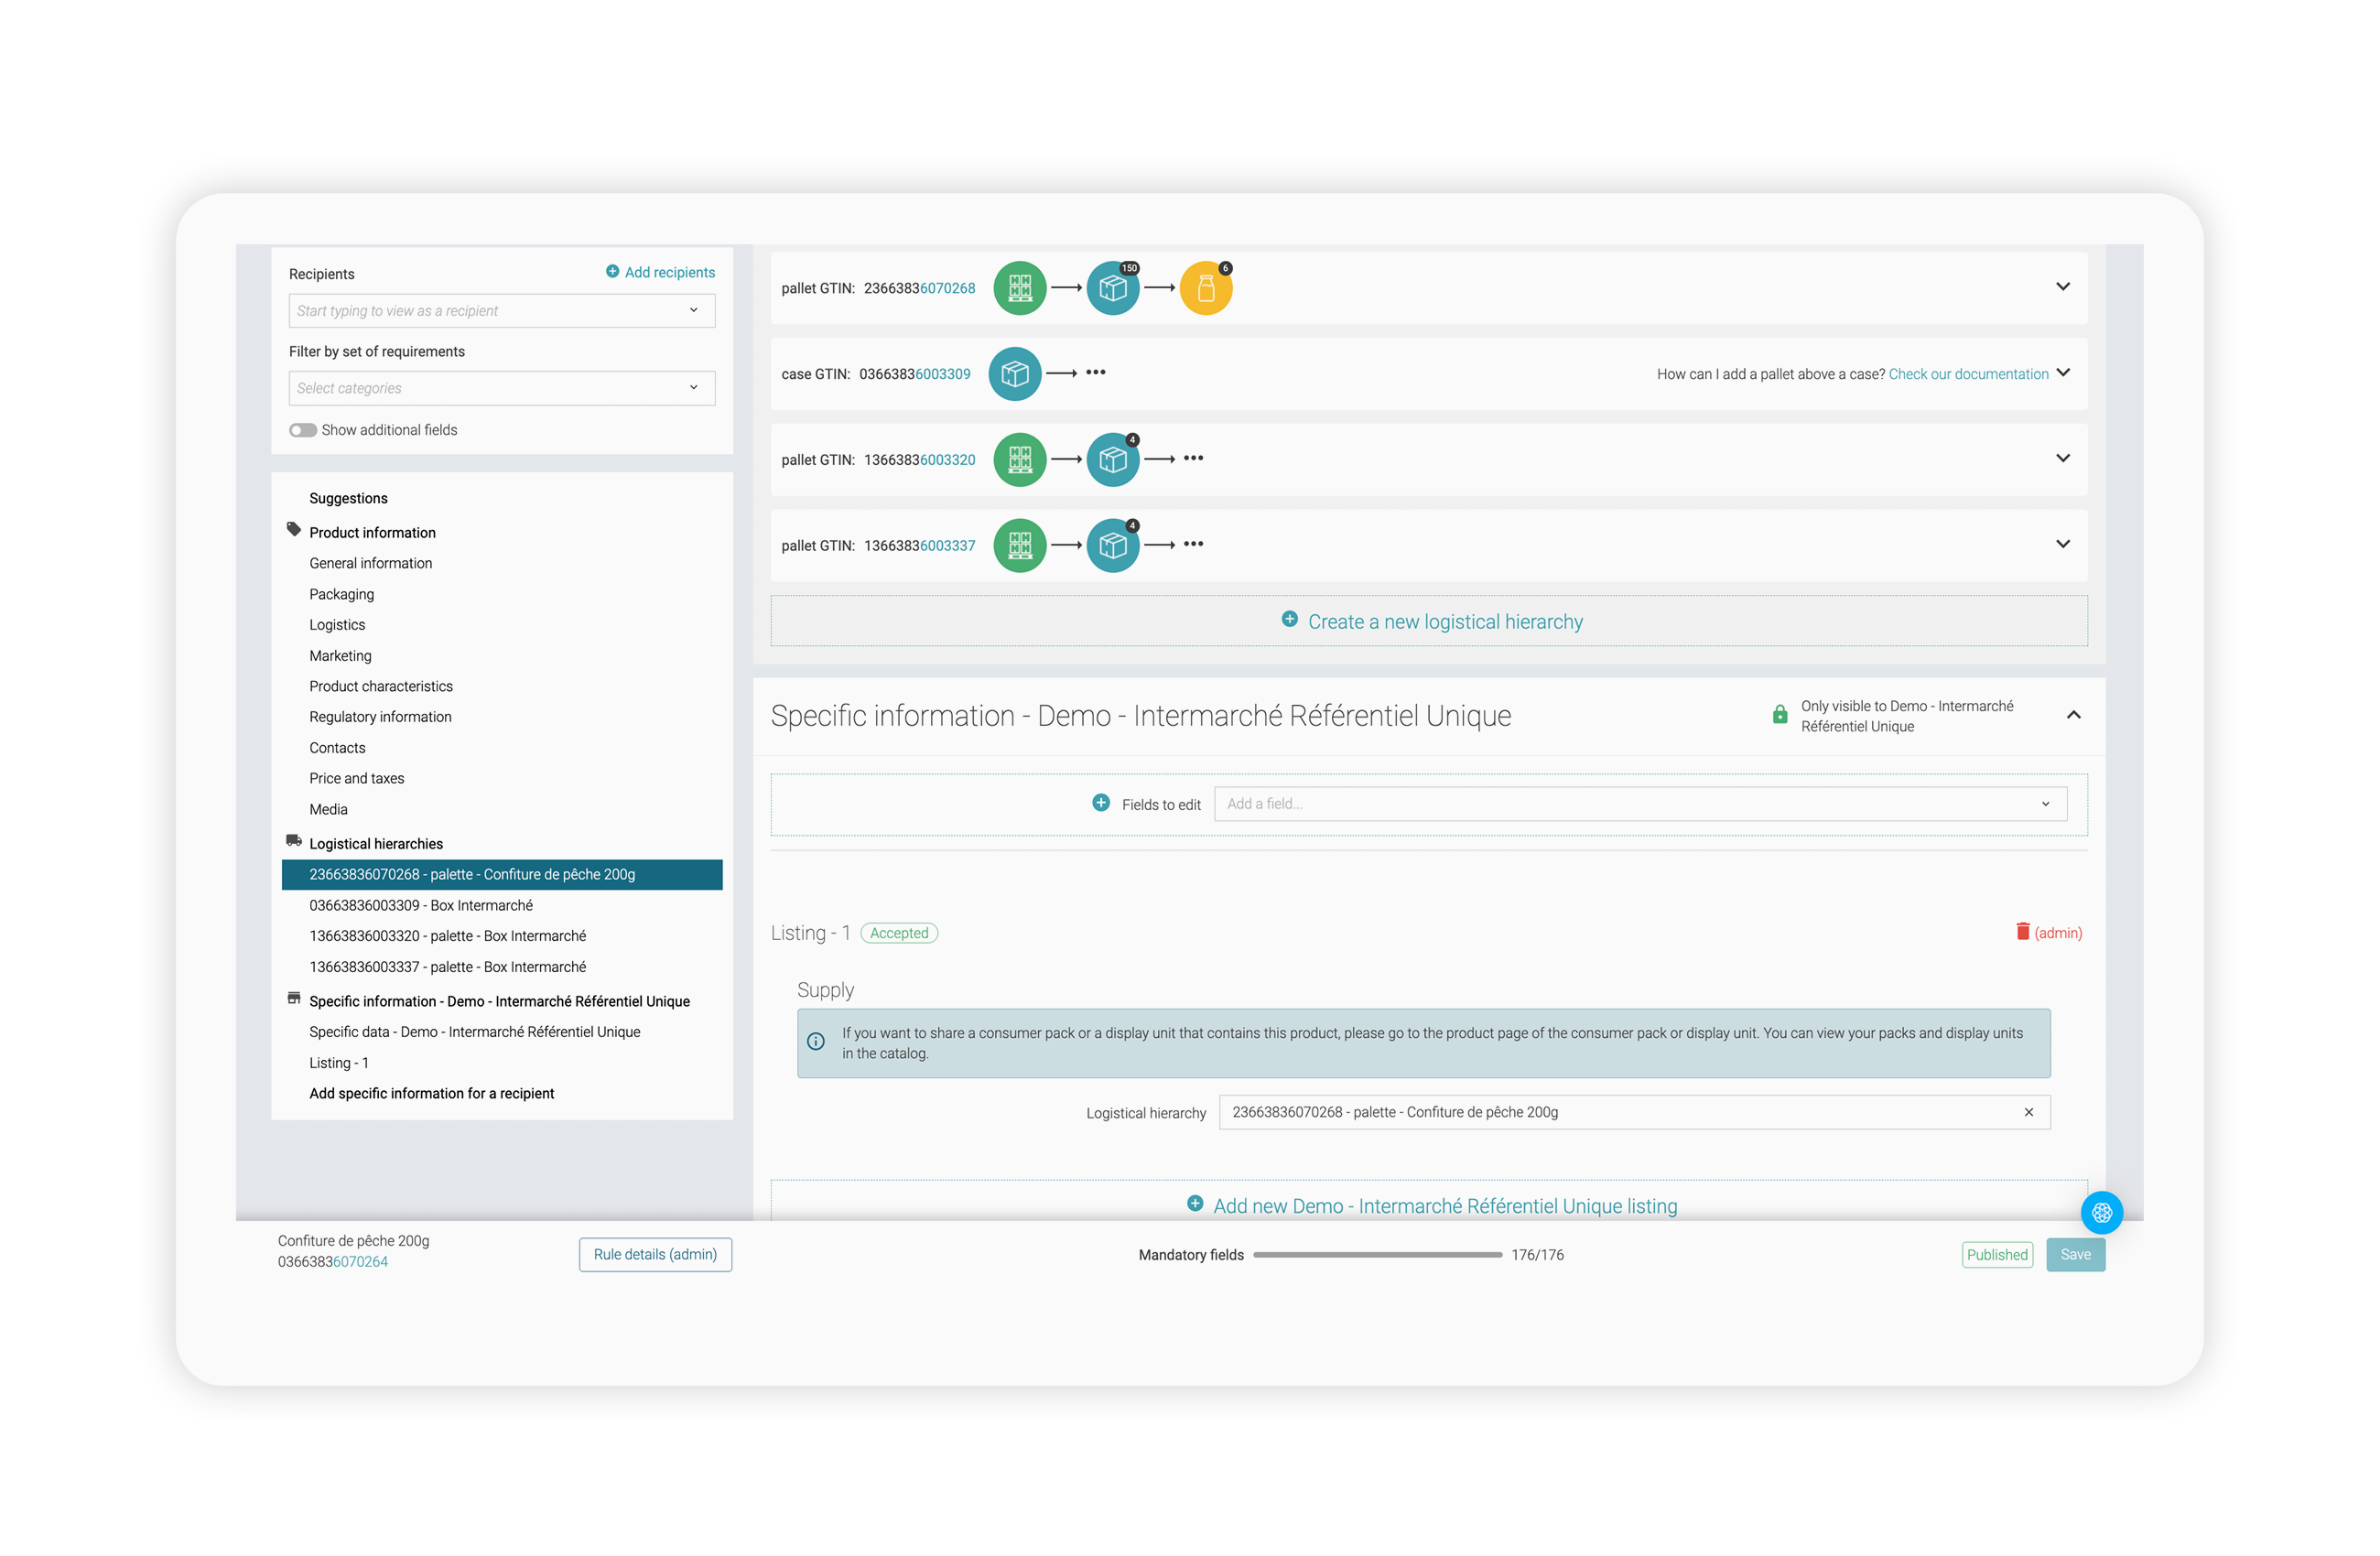The image size is (2380, 1556).
Task: Click the green pallet icon for GTIN 23663836070268
Action: pyautogui.click(x=1019, y=288)
